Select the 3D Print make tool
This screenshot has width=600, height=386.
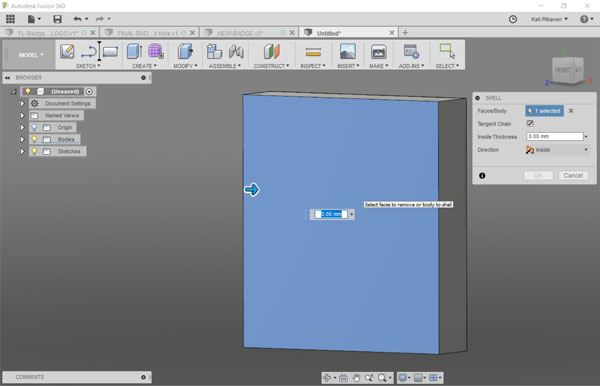click(x=378, y=51)
